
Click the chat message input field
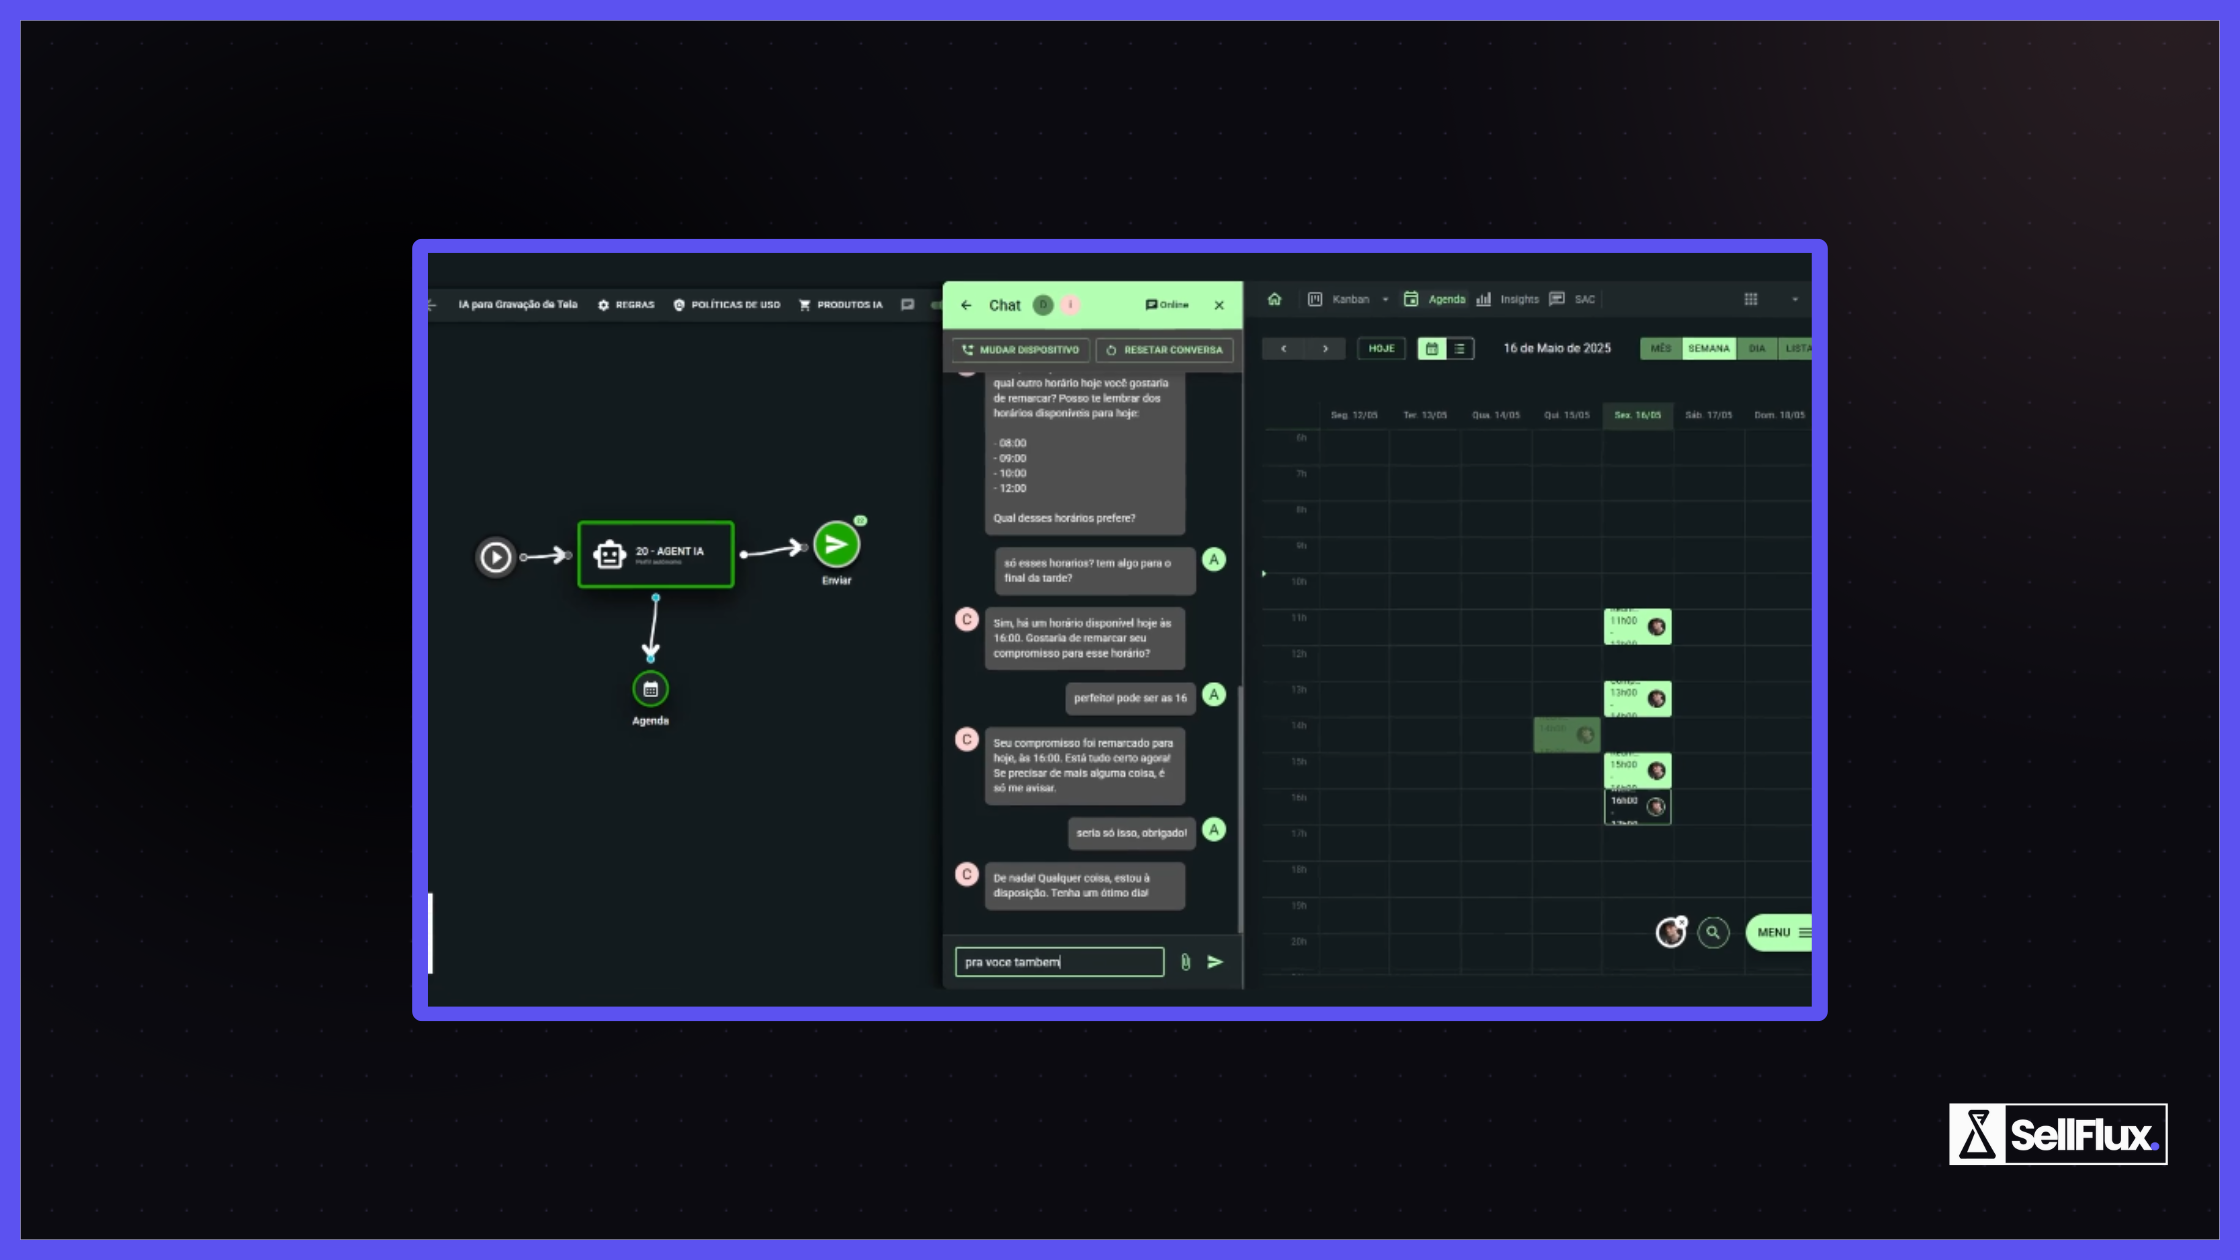tap(1058, 962)
